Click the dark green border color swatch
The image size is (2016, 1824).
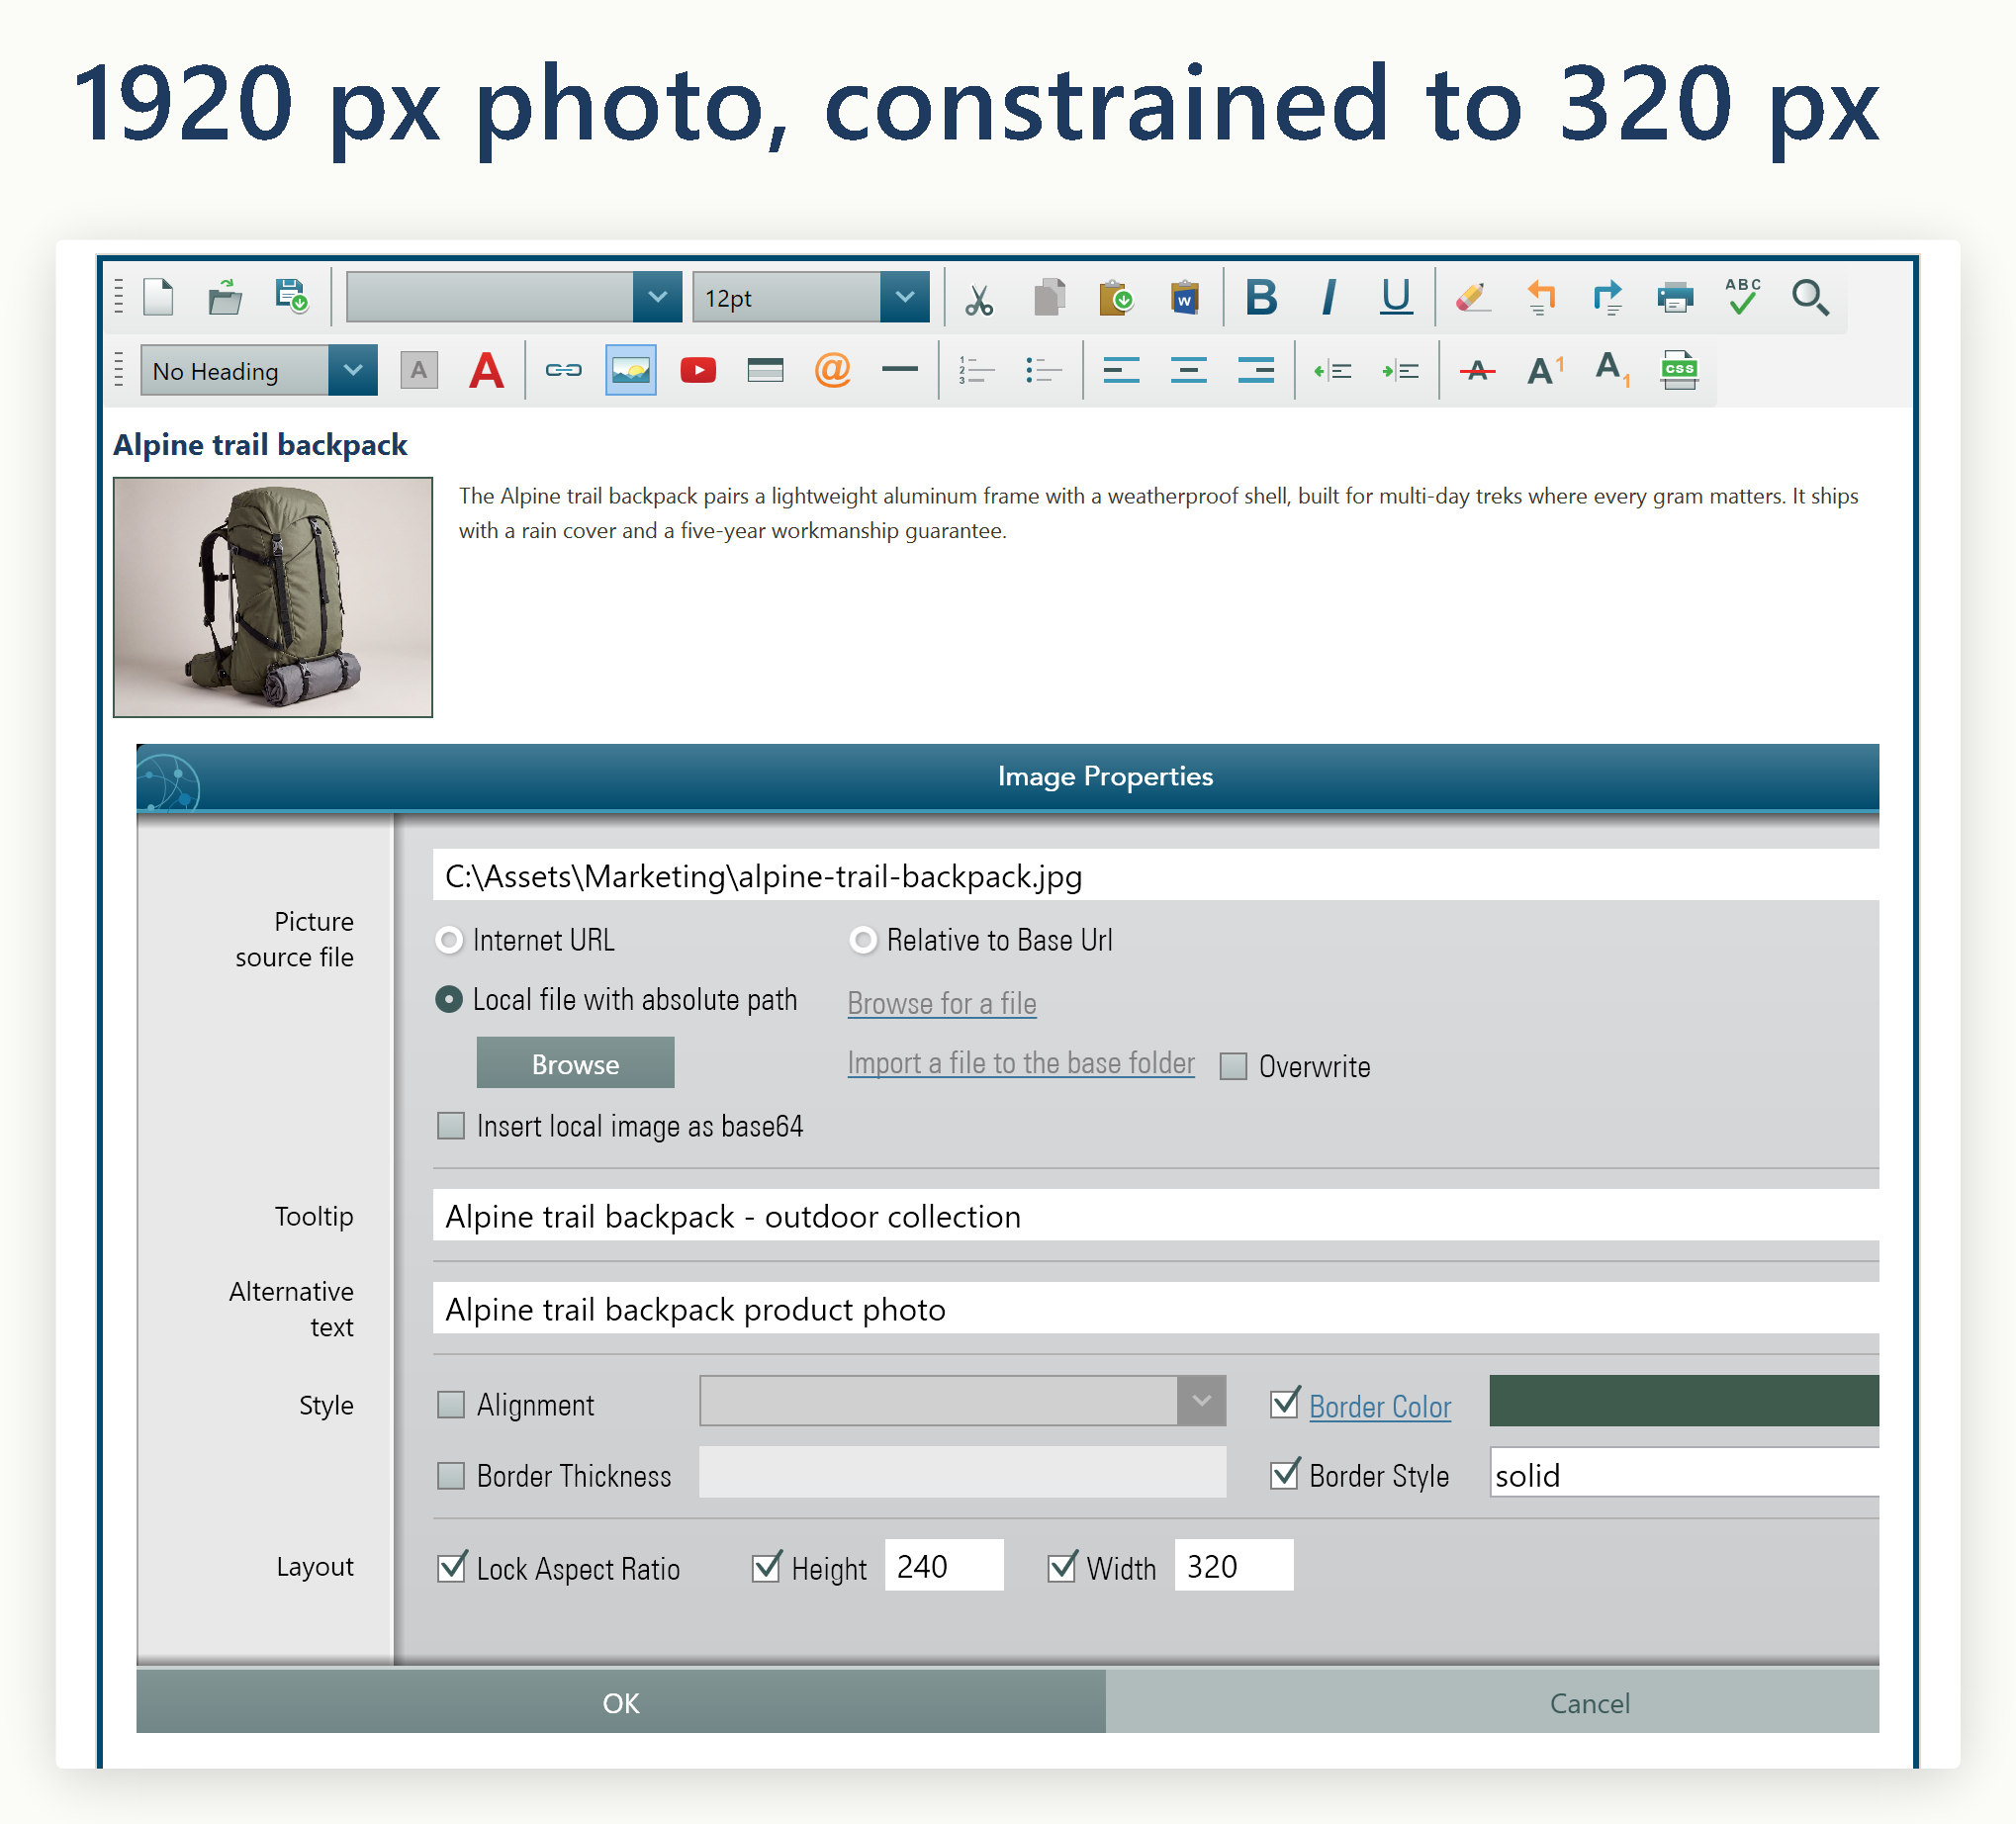(x=1684, y=1401)
